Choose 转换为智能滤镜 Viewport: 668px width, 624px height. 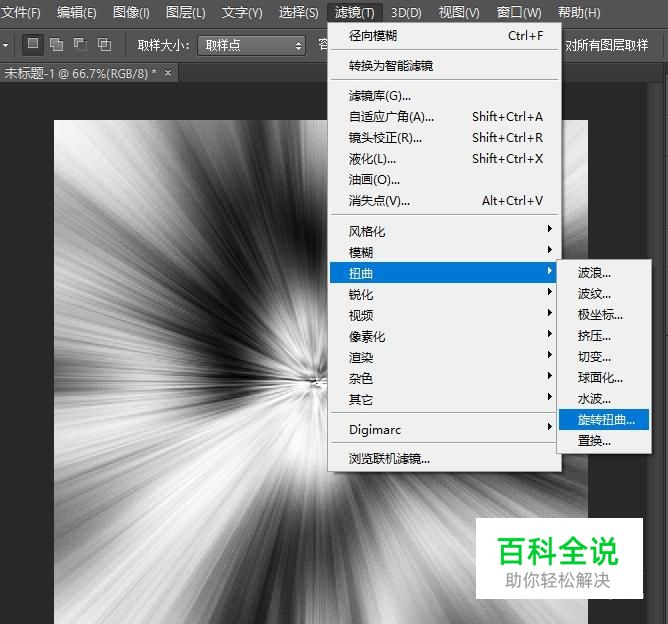click(x=444, y=66)
